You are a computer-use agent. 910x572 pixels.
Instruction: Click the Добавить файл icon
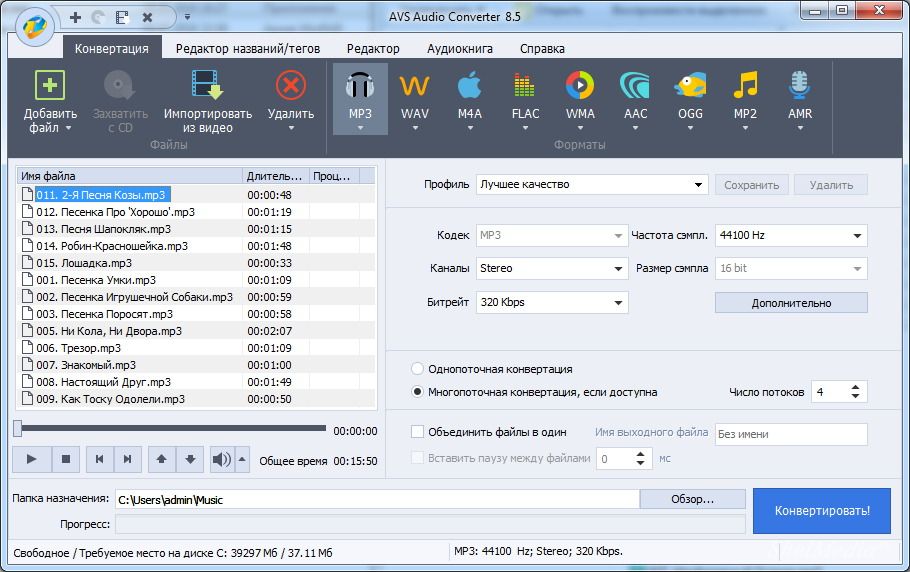point(50,85)
